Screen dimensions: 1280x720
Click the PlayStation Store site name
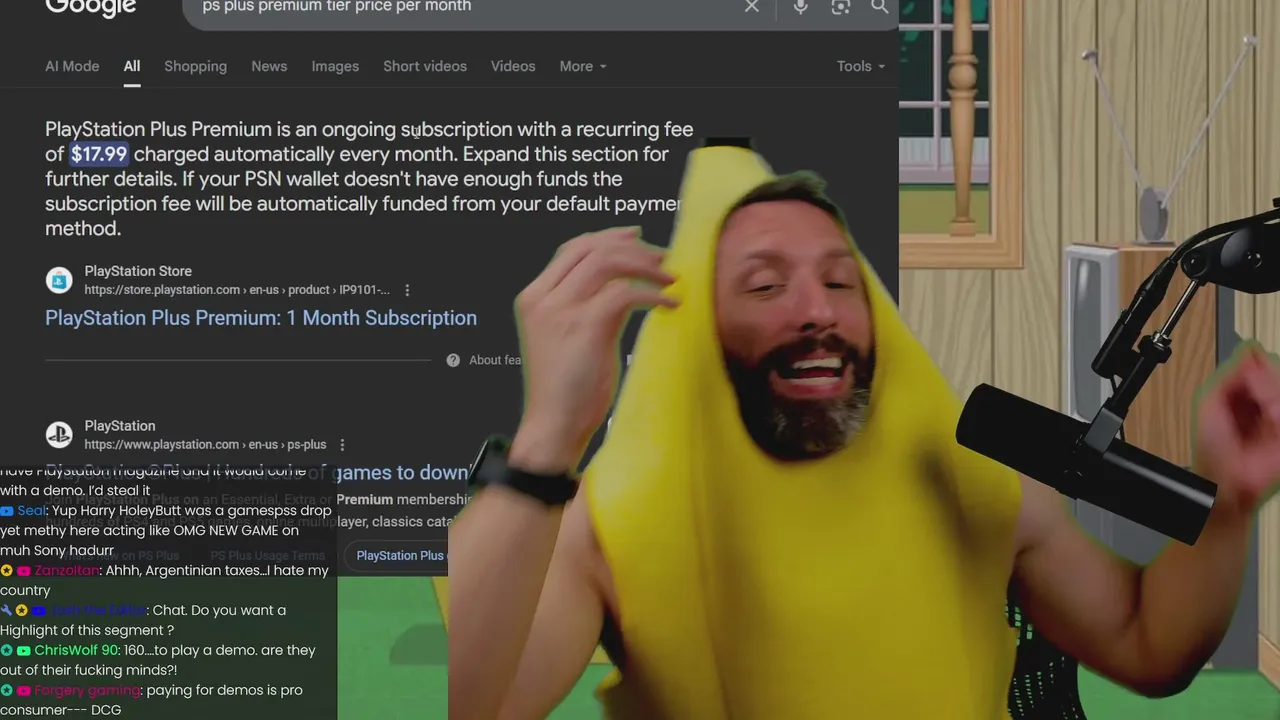[138, 271]
